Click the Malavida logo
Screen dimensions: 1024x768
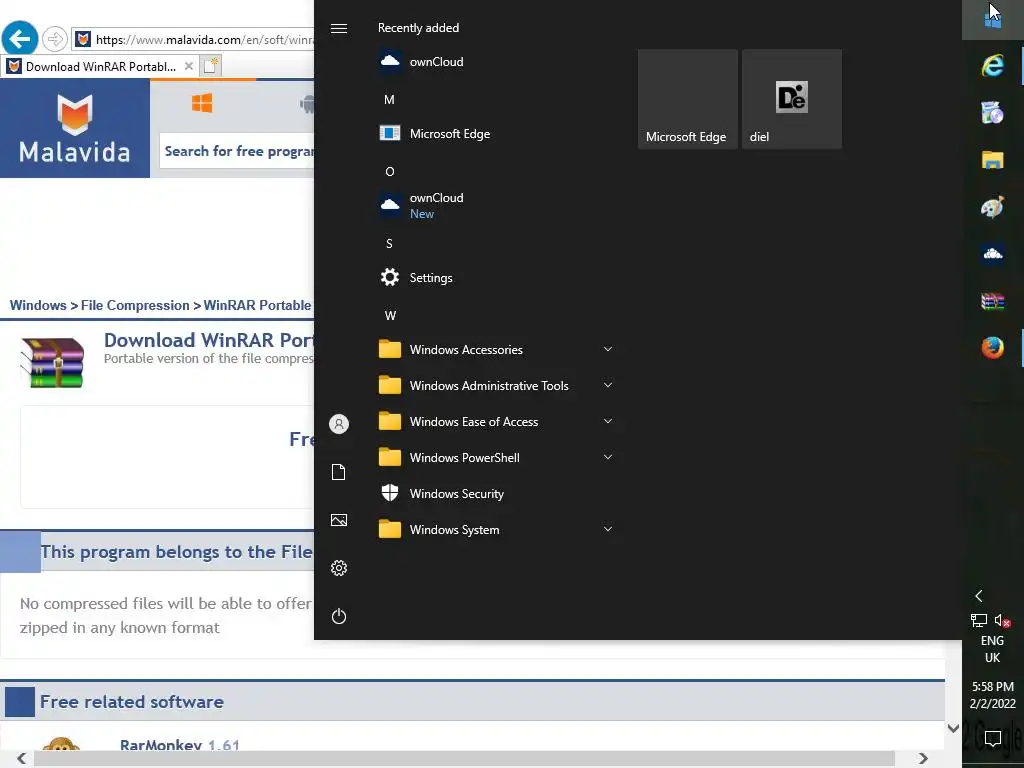click(x=74, y=129)
